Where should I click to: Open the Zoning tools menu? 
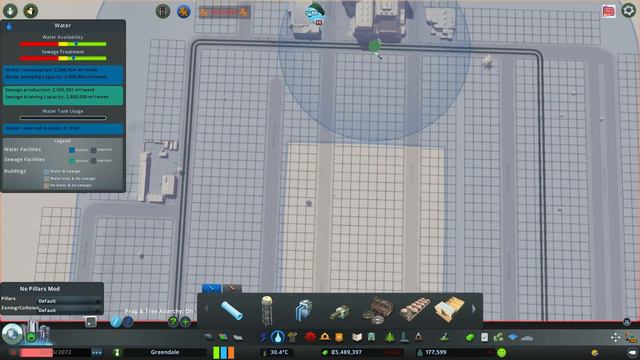pos(223,337)
